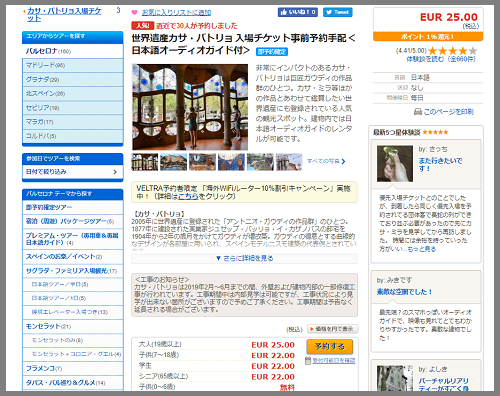500x396 pixels.
Task: Select the second photo thumbnail
Action: pyautogui.click(x=173, y=162)
